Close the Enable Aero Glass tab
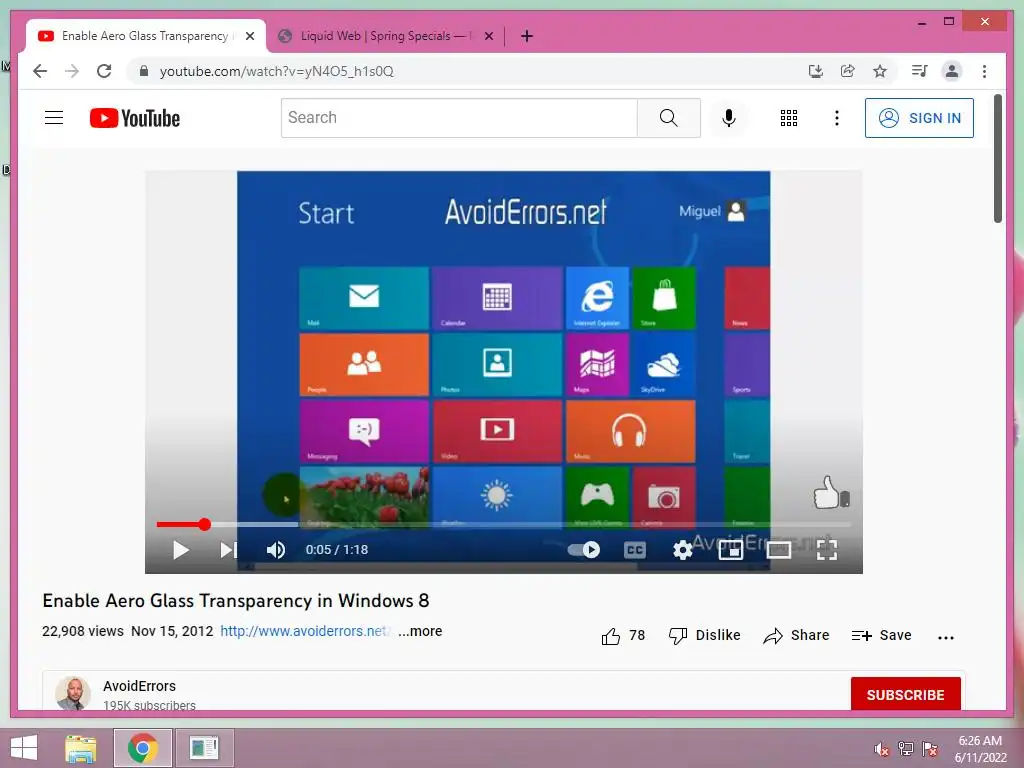 [x=249, y=36]
